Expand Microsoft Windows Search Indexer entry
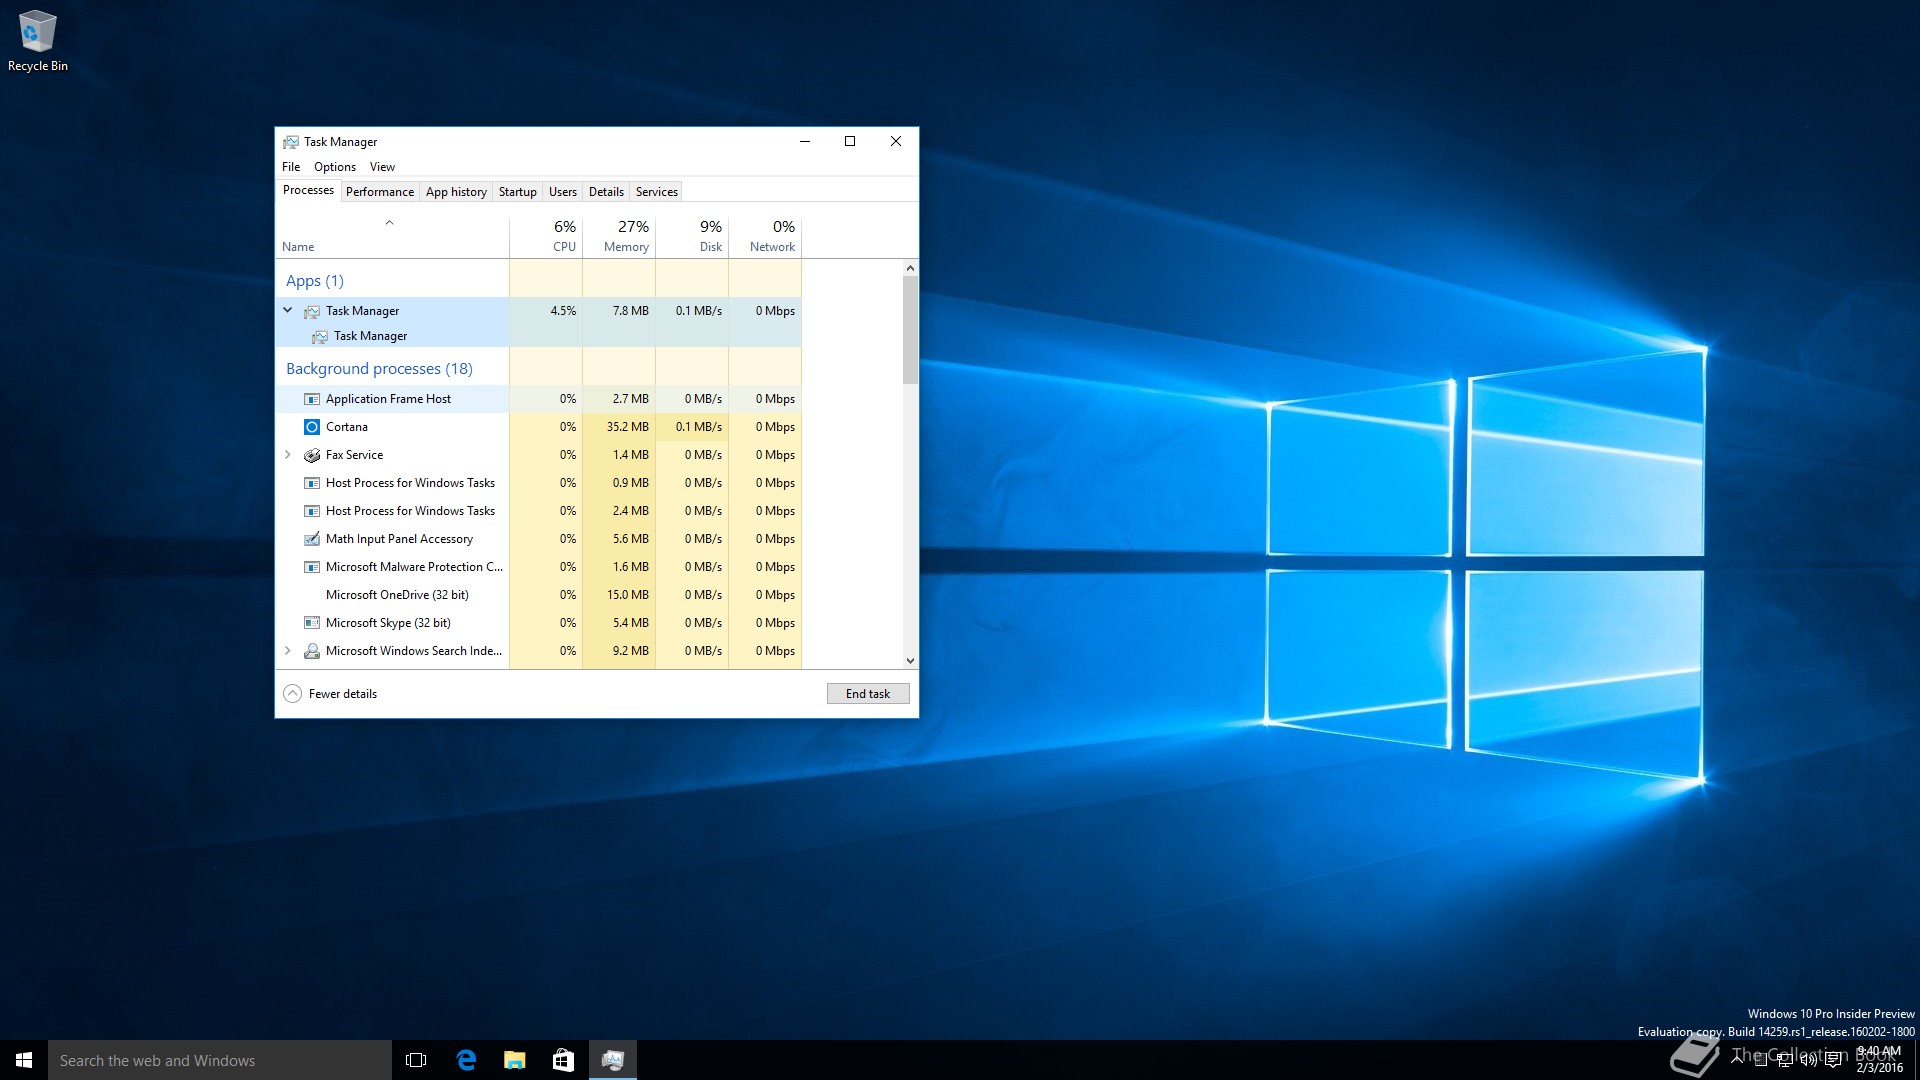 tap(288, 651)
